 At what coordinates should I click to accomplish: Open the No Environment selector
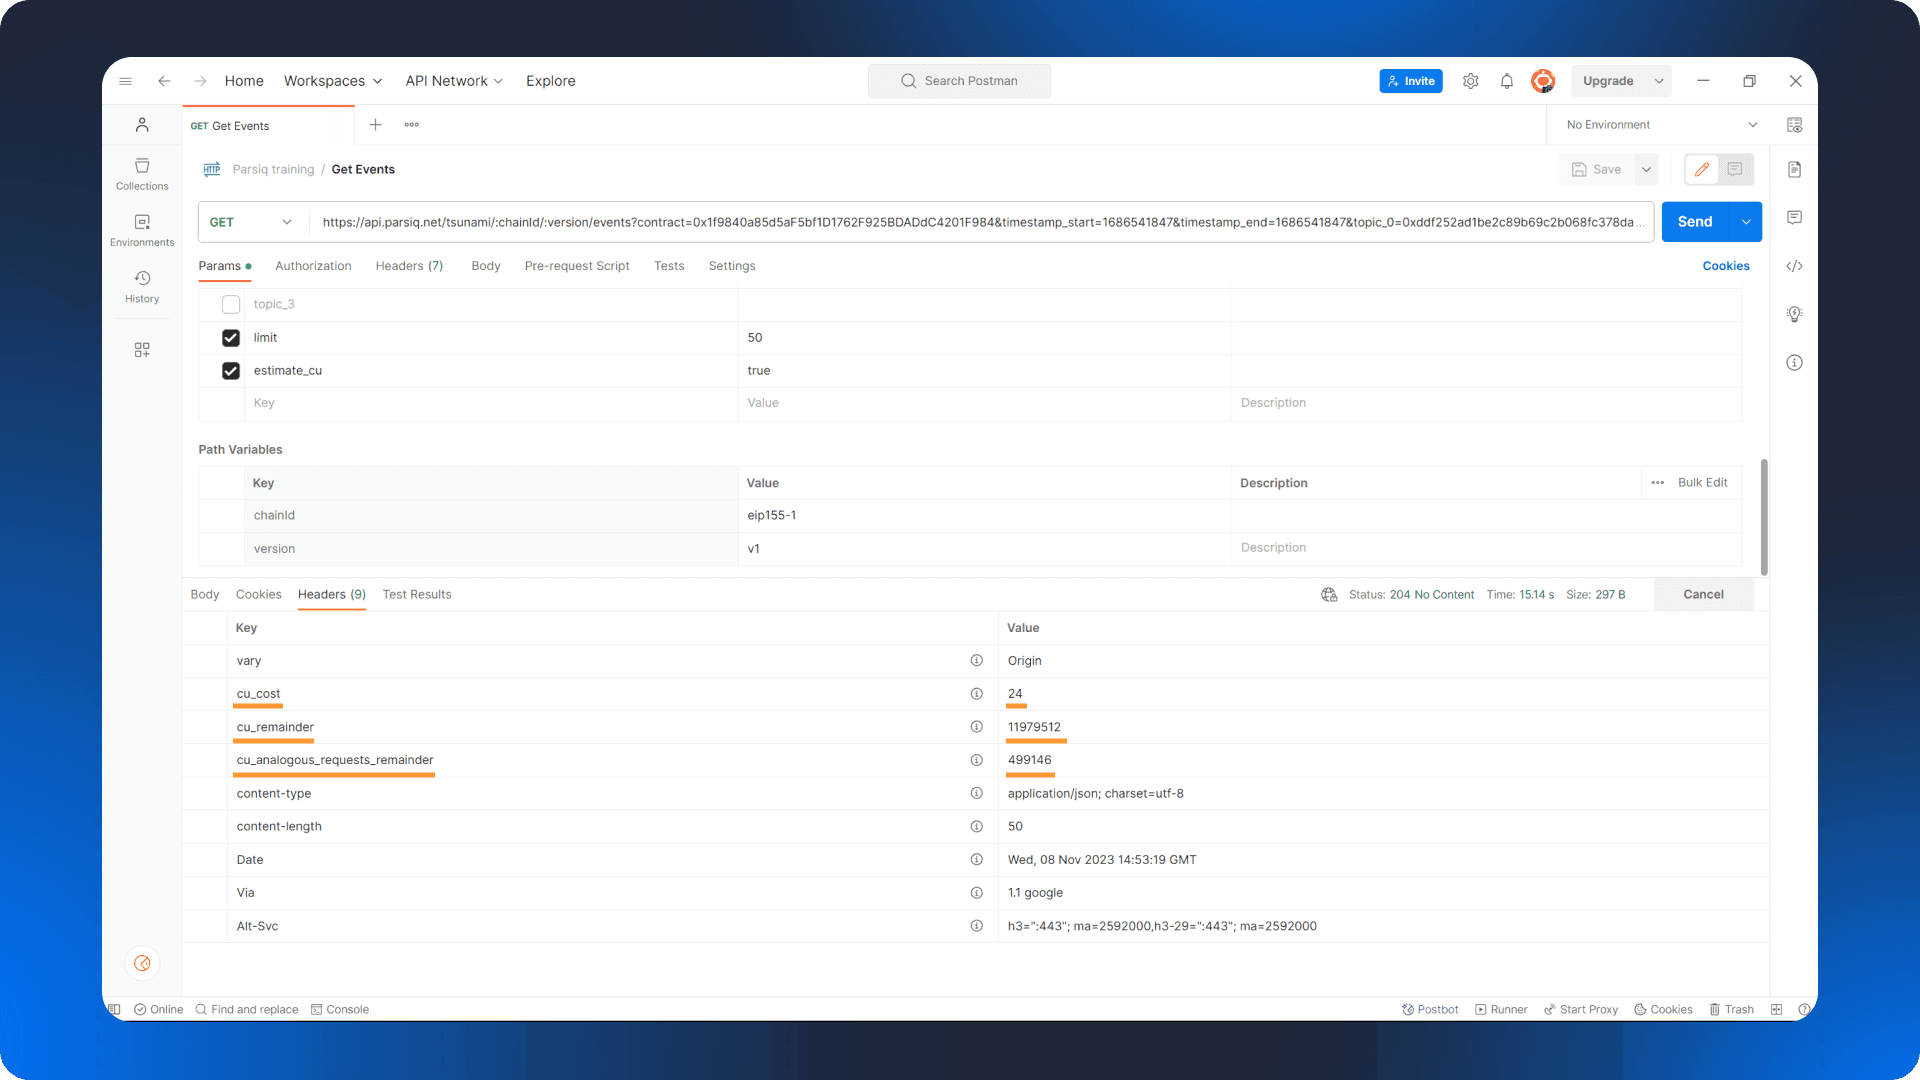(x=1660, y=125)
